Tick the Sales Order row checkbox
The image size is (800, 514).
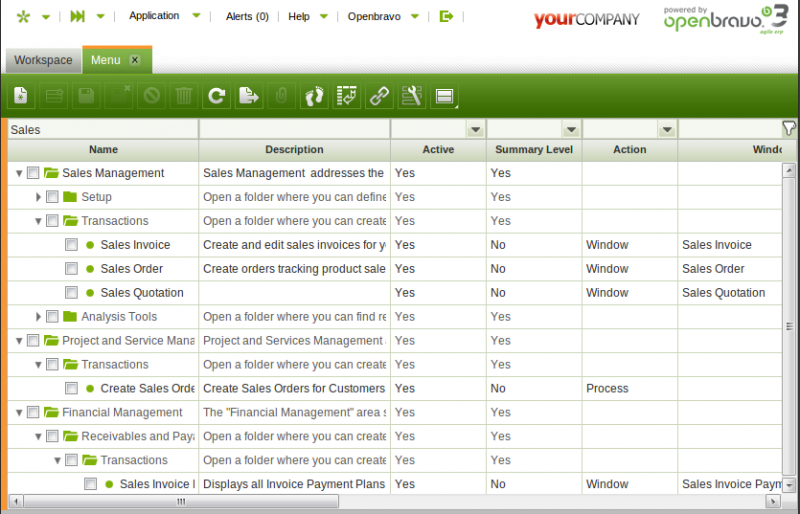(72, 269)
